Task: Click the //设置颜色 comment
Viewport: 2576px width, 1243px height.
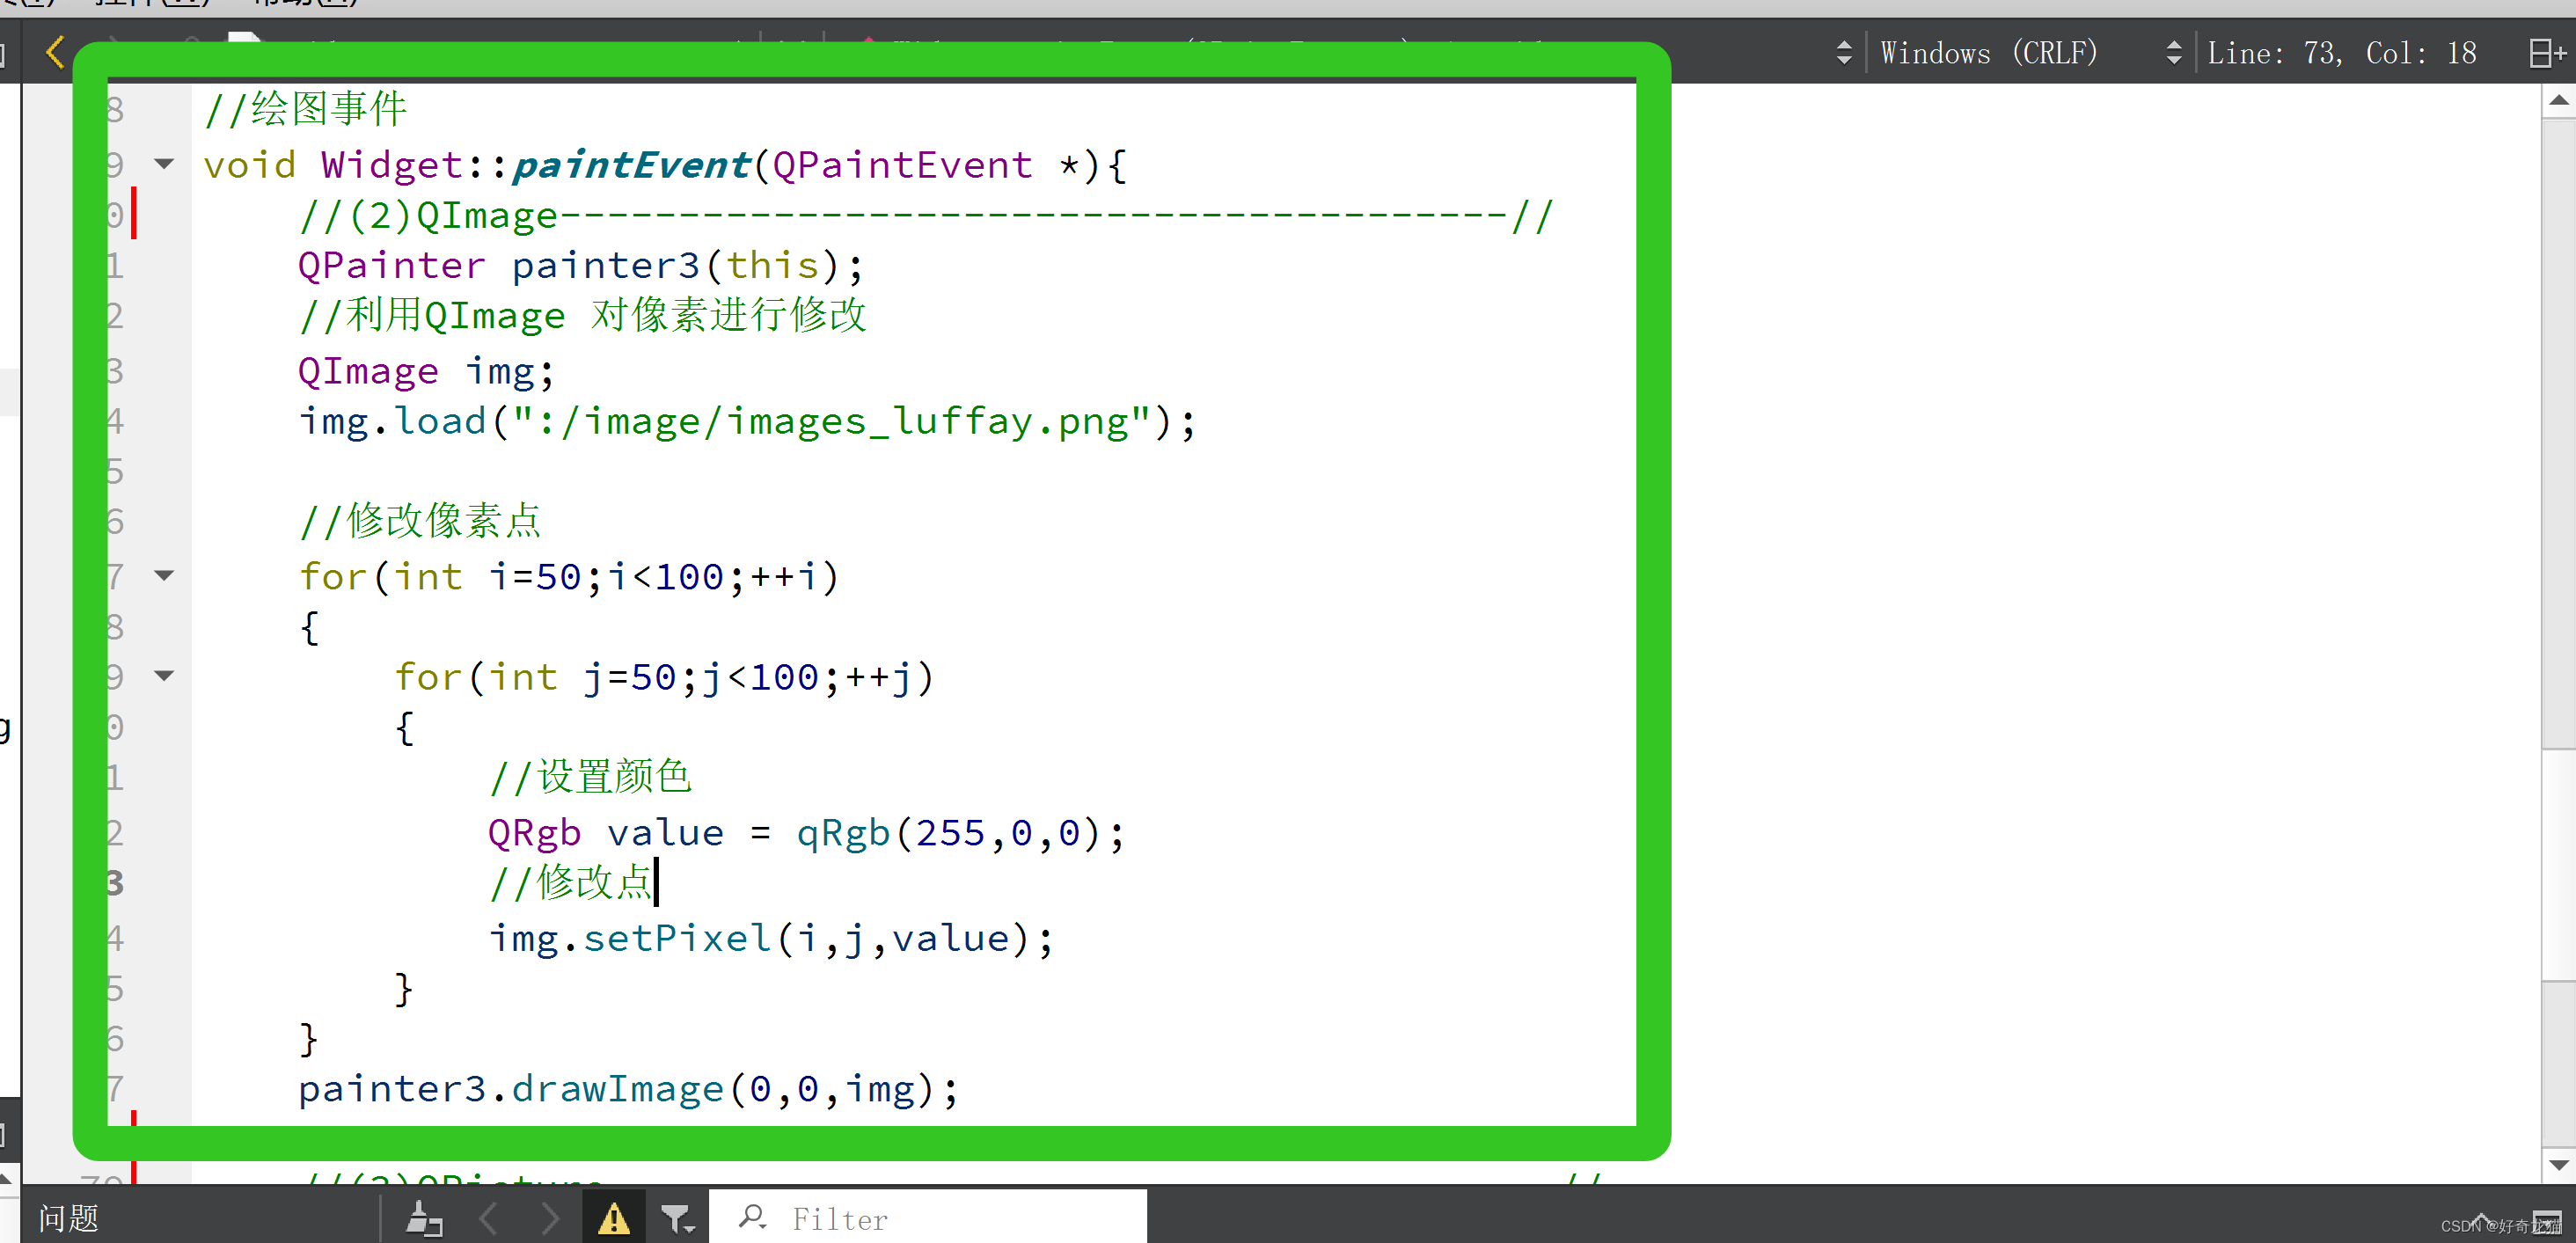Action: (591, 777)
